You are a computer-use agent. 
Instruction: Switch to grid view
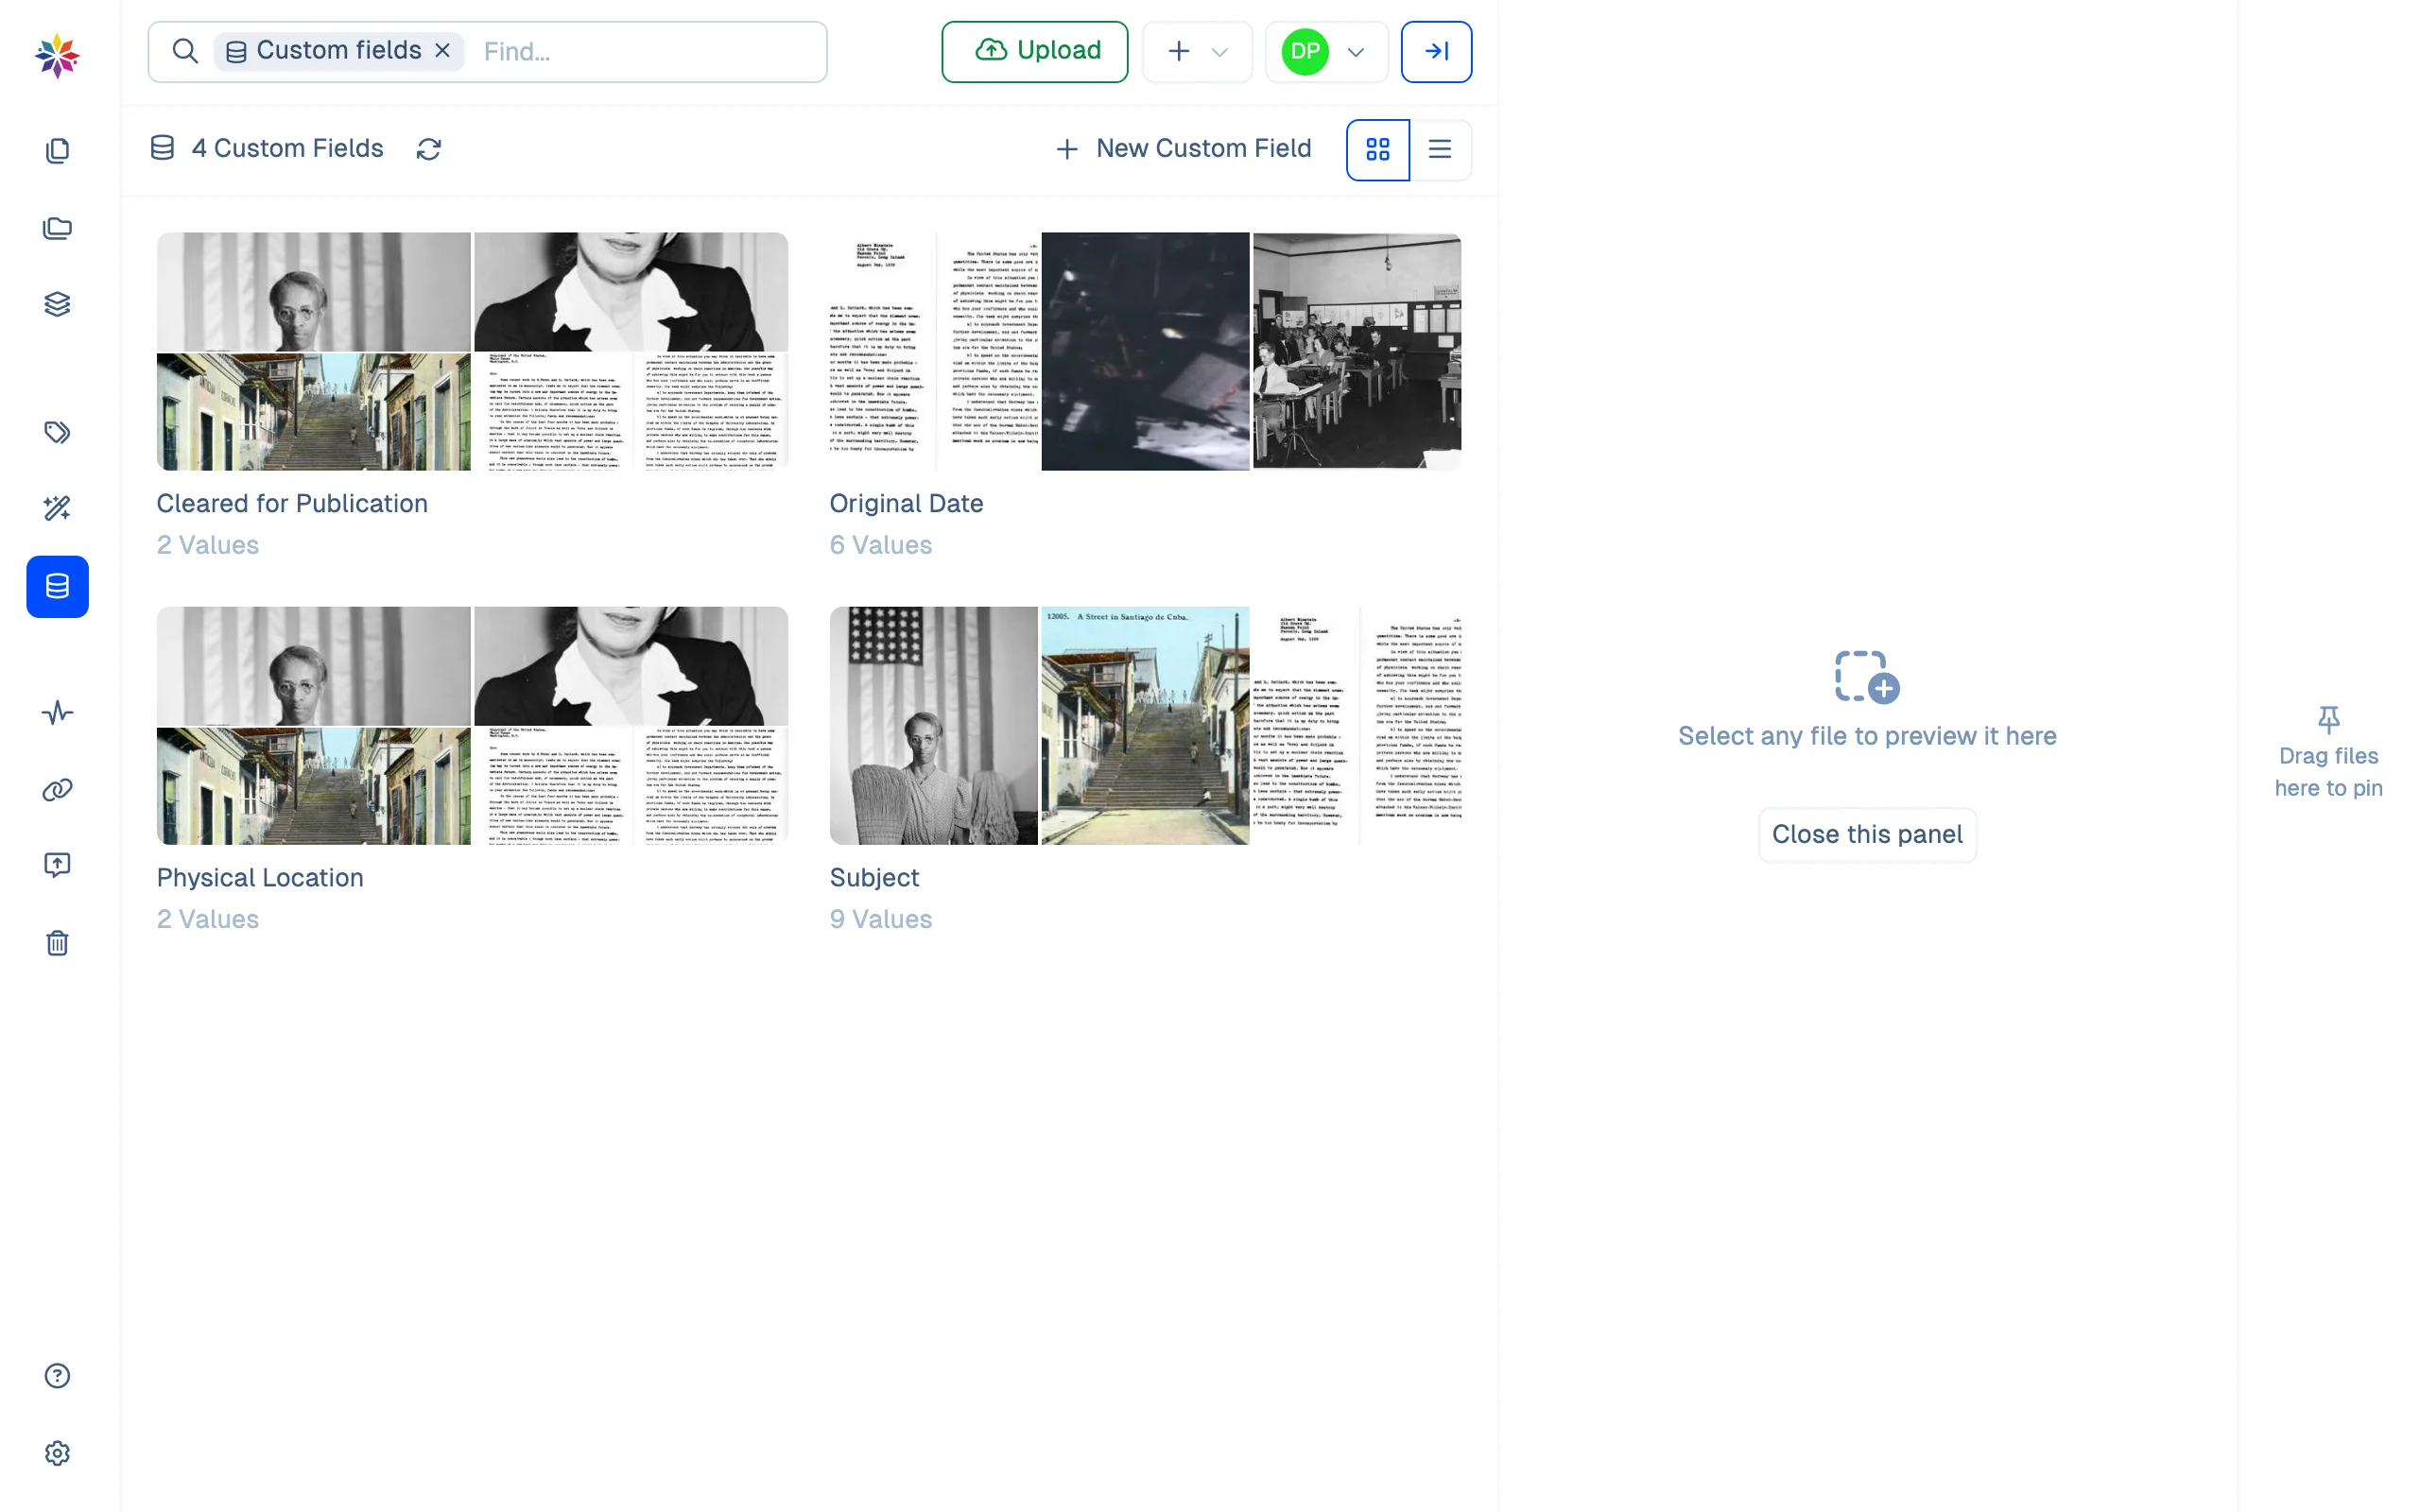(1378, 149)
